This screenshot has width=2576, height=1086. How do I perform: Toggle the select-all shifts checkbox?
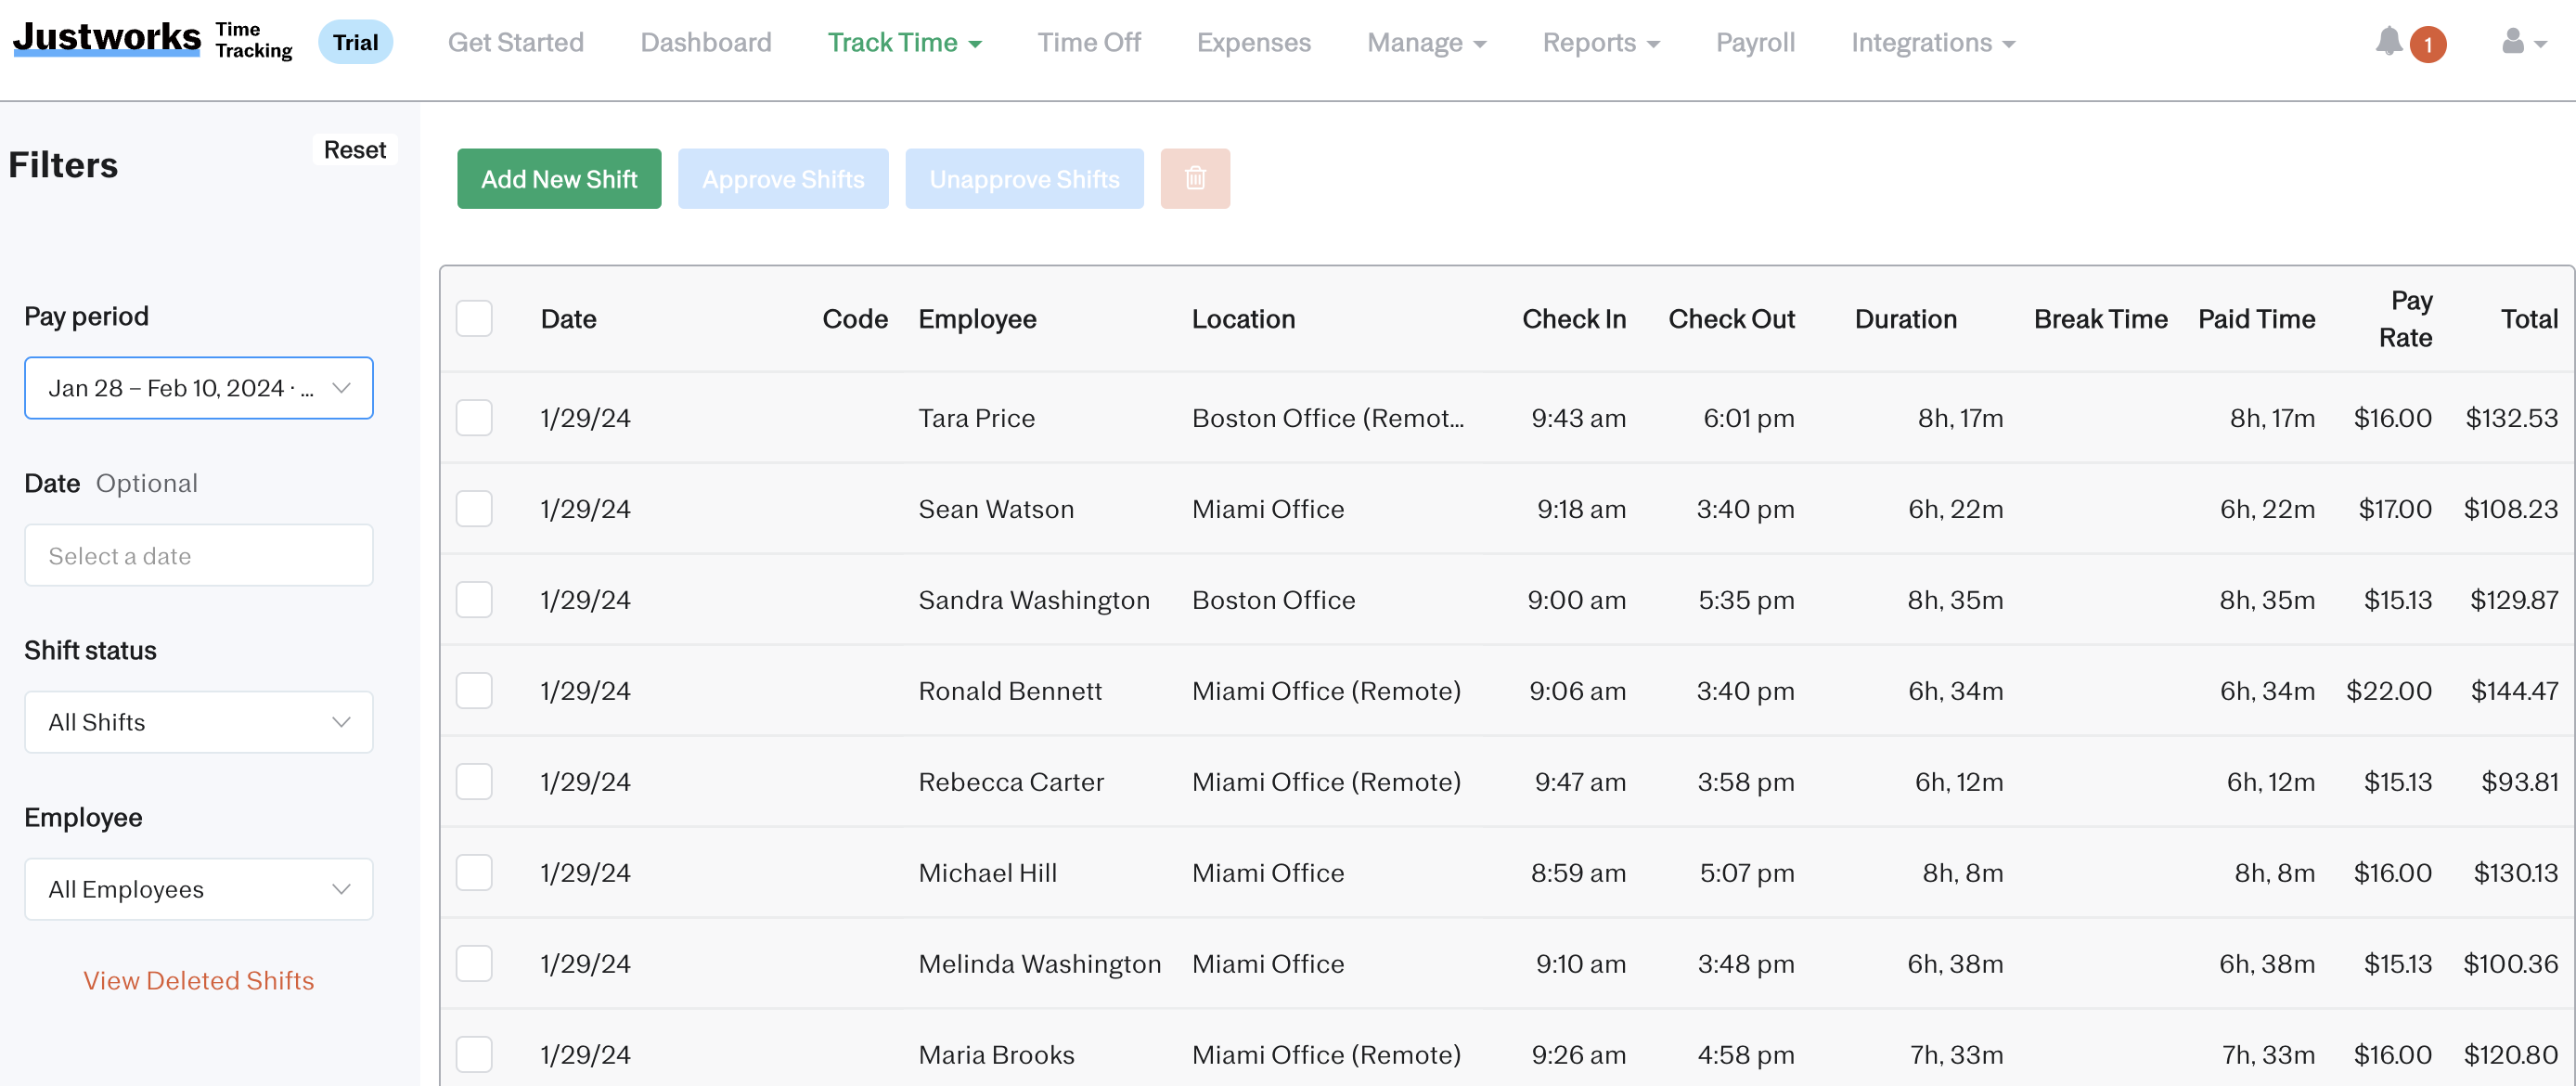click(474, 319)
